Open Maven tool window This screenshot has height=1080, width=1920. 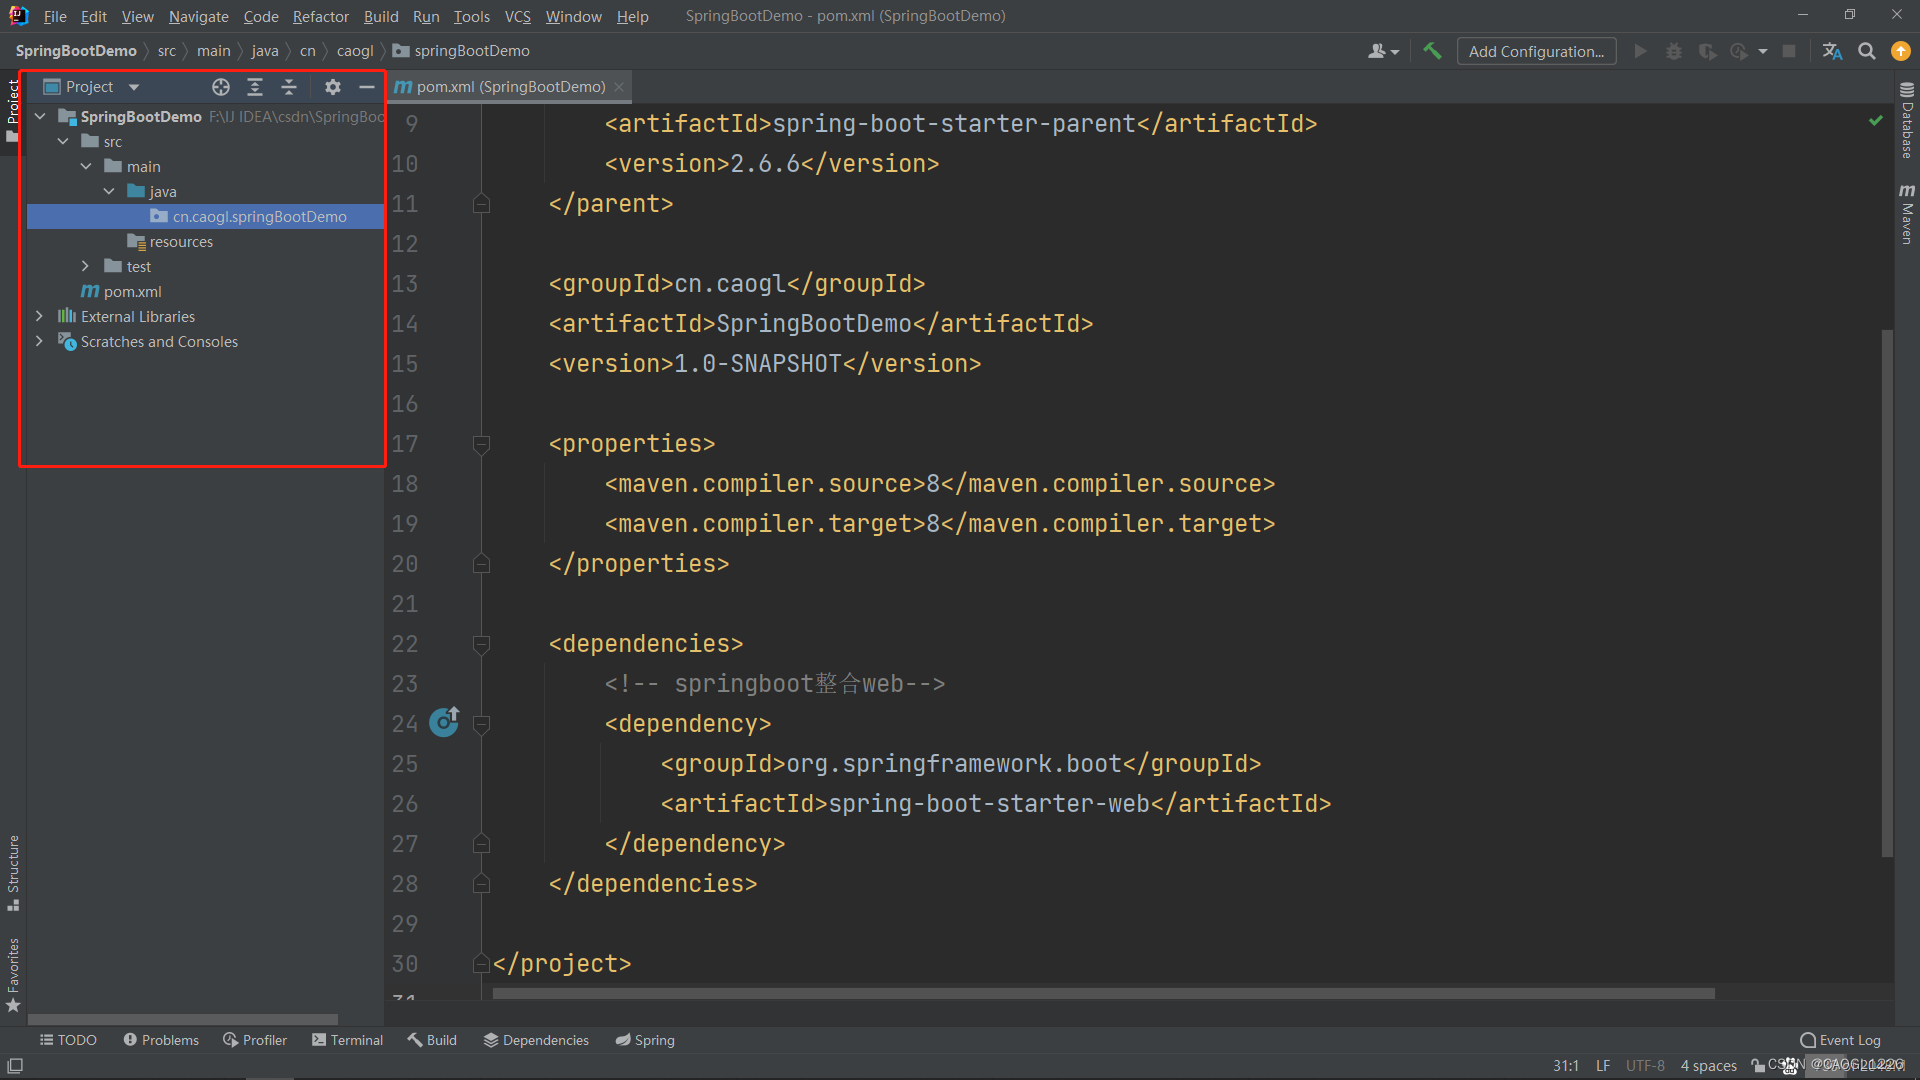pyautogui.click(x=1907, y=213)
